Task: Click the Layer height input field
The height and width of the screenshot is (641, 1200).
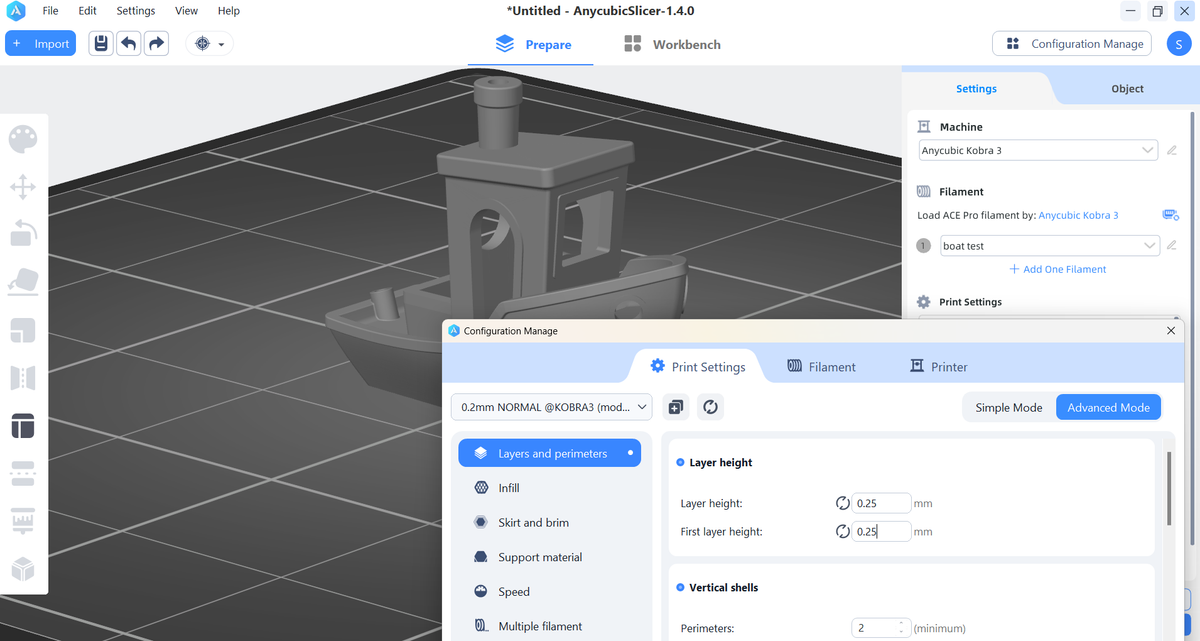Action: point(881,503)
